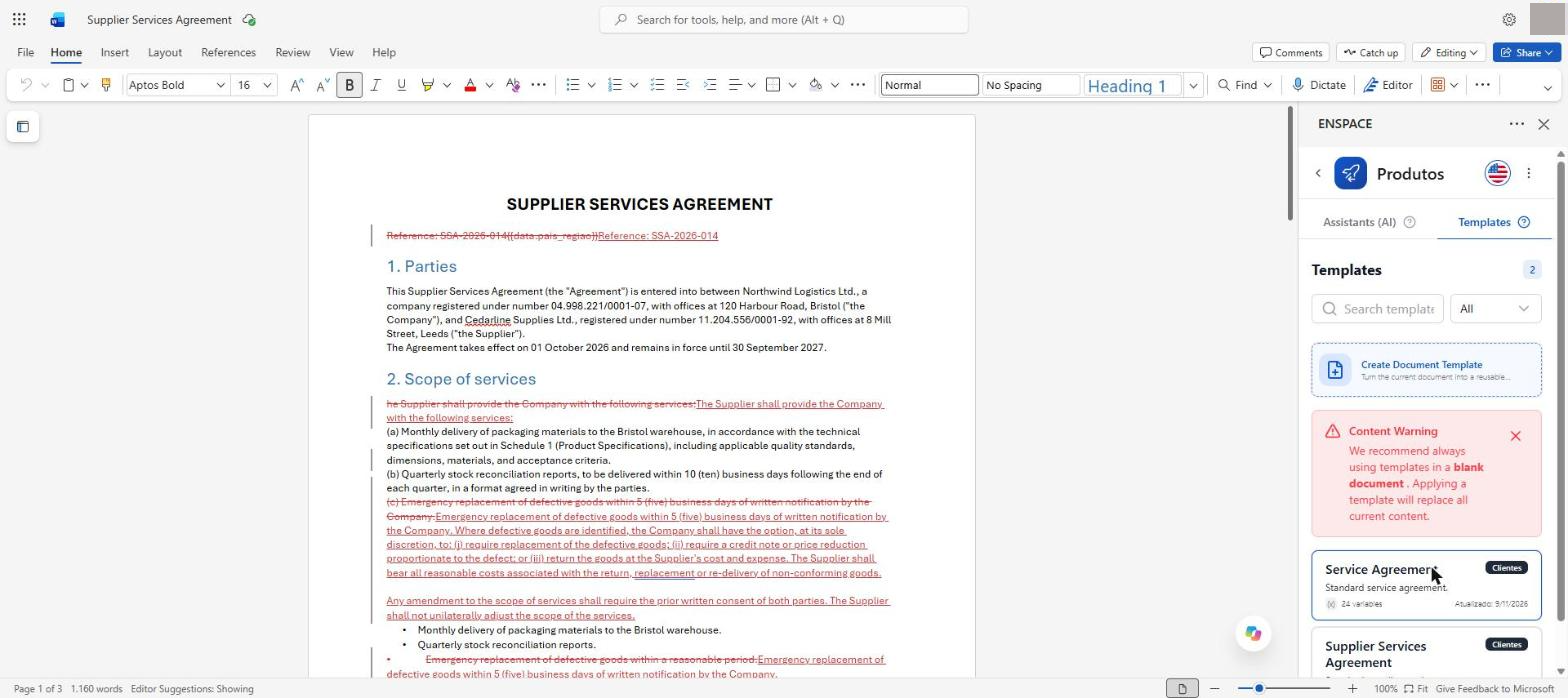Image resolution: width=1568 pixels, height=698 pixels.
Task: Open the template filter All dropdown
Action: coord(1496,309)
